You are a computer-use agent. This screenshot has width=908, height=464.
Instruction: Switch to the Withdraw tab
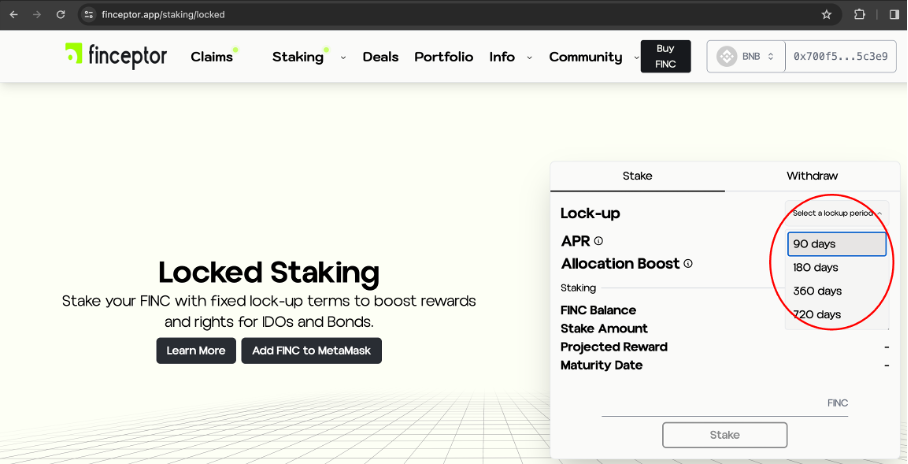[x=811, y=176]
